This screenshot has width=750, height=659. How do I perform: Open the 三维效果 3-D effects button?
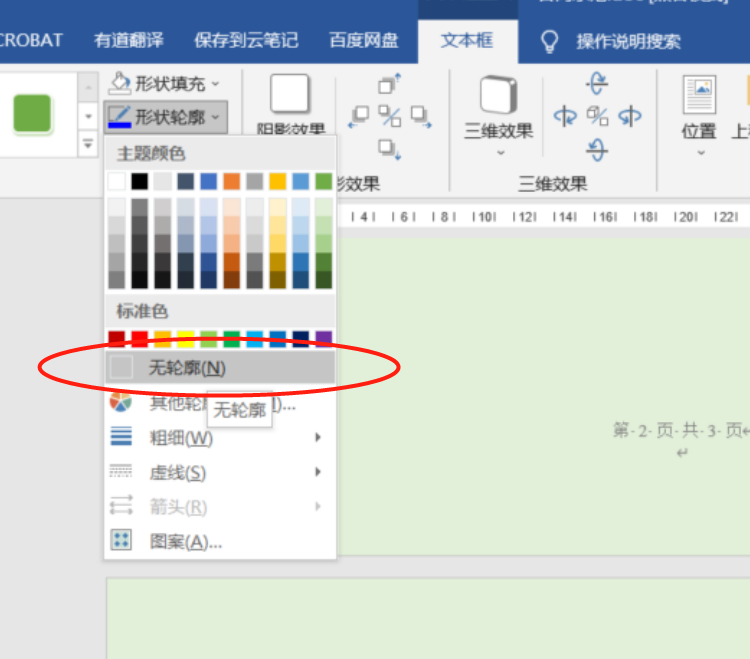coord(498,106)
